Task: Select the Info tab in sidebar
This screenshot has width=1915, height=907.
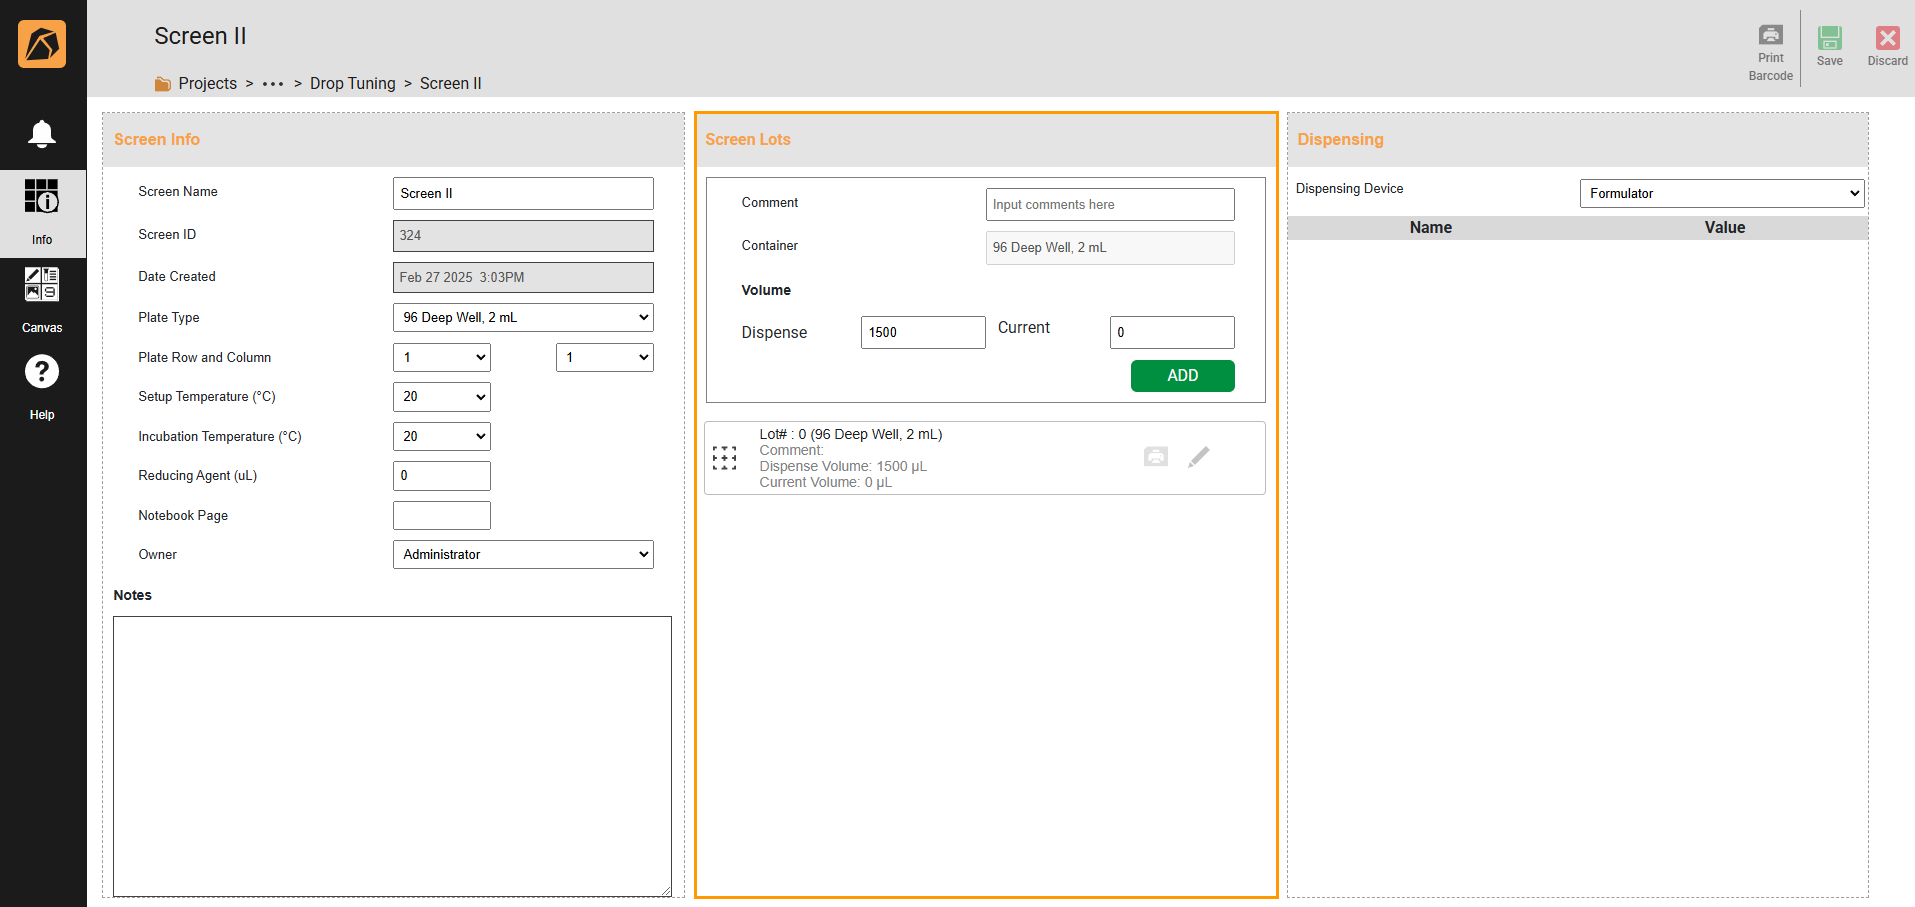Action: click(x=42, y=212)
